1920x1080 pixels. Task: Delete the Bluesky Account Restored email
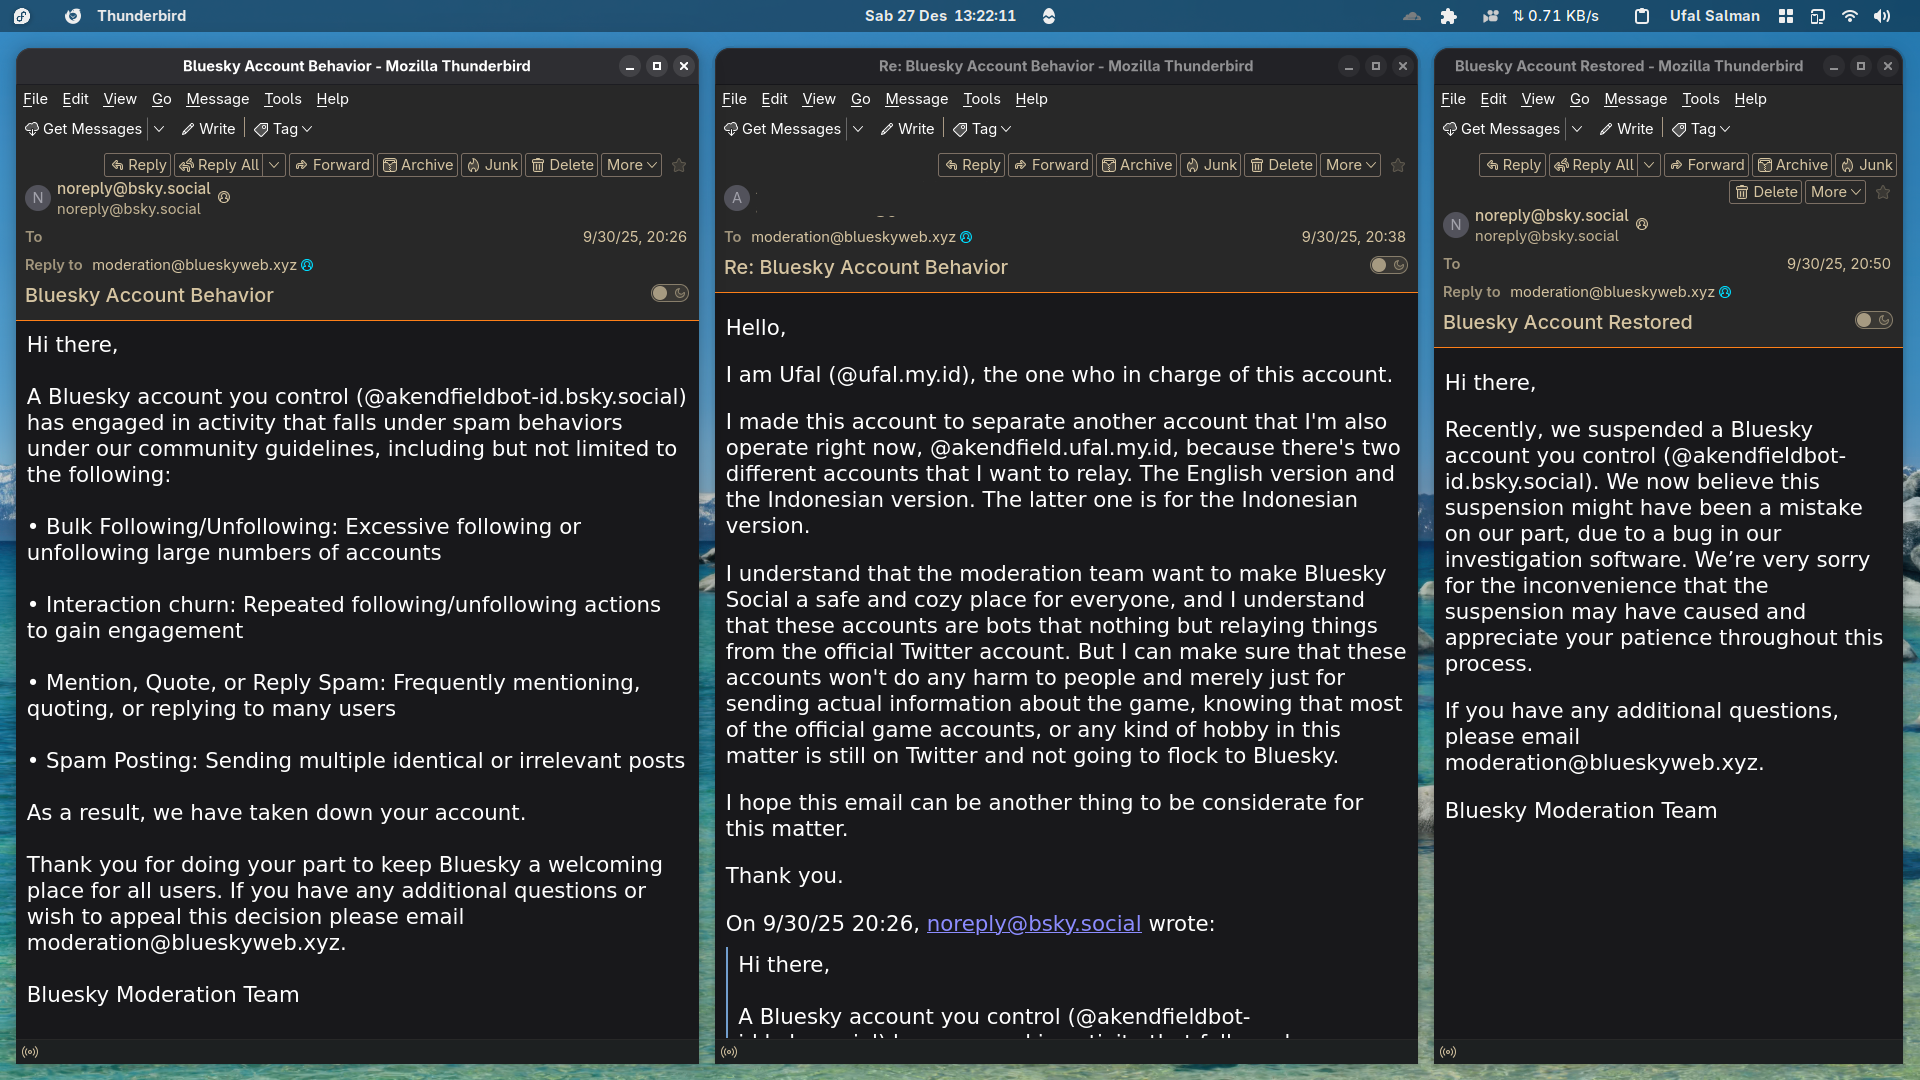click(x=1765, y=192)
